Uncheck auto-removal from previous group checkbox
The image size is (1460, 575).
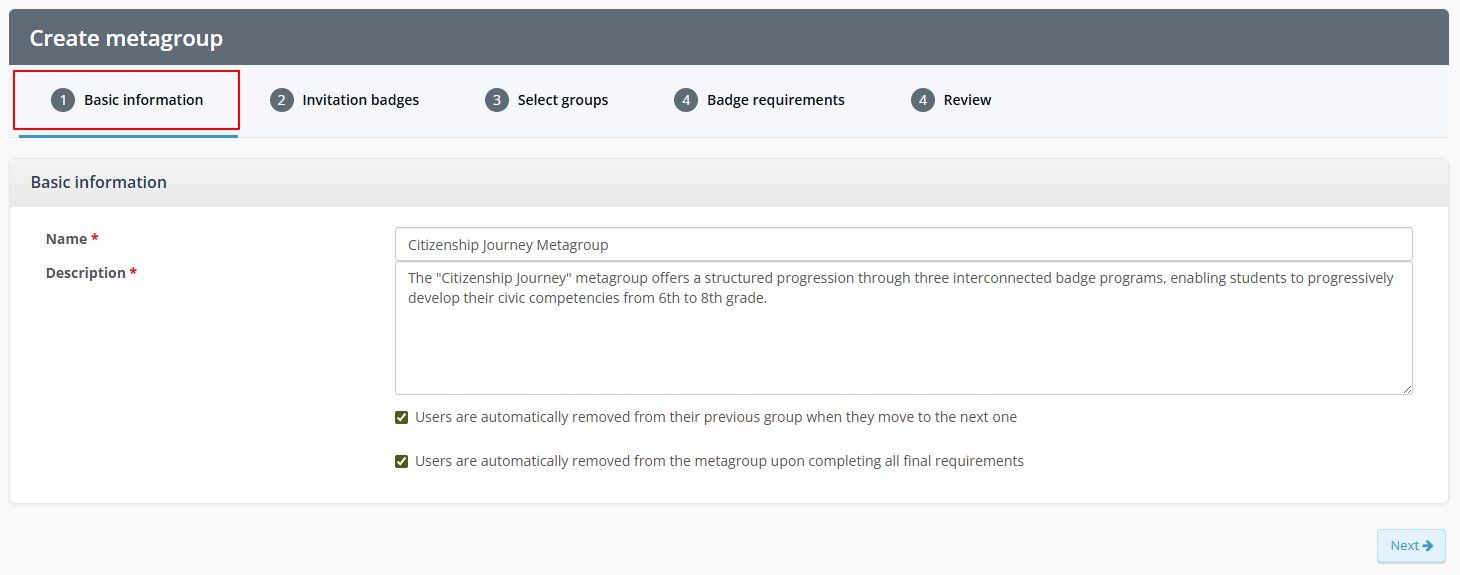pos(402,418)
